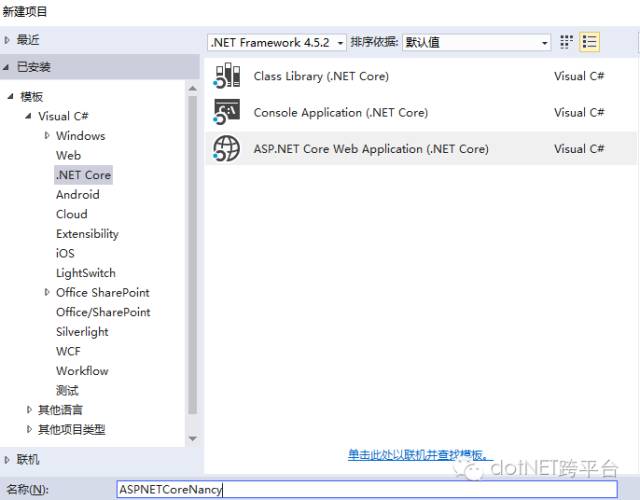Select the Workflow category
640x500 pixels.
[82, 371]
